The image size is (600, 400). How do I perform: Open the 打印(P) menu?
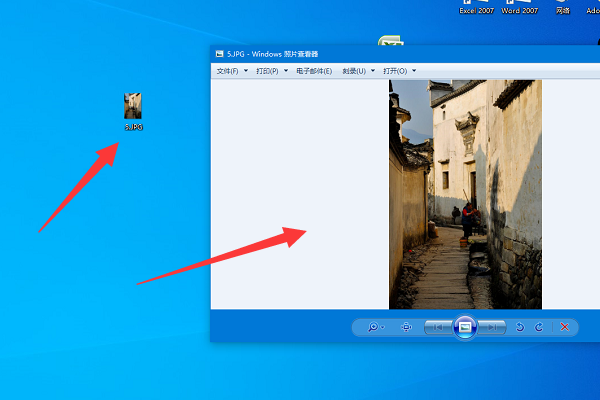coord(267,71)
